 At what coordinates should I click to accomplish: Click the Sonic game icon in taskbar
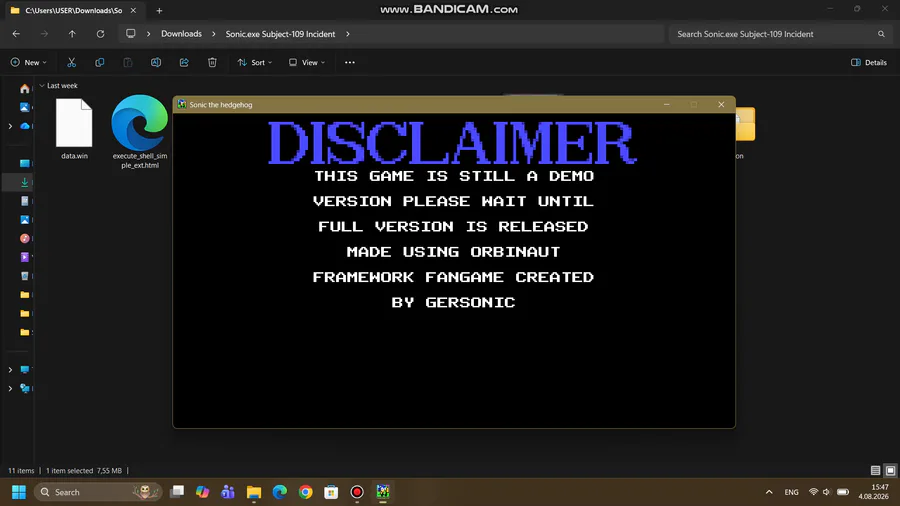point(383,492)
